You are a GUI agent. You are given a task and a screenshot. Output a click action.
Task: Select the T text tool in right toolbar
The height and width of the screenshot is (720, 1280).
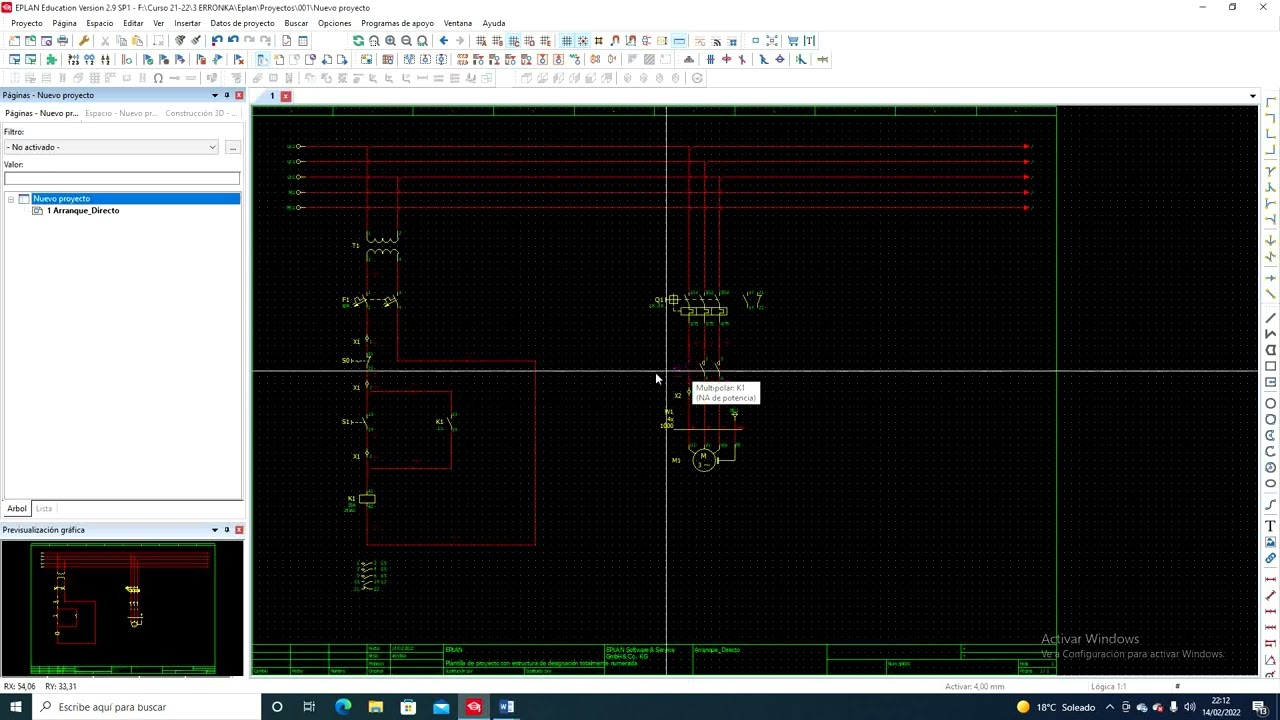point(1271,526)
